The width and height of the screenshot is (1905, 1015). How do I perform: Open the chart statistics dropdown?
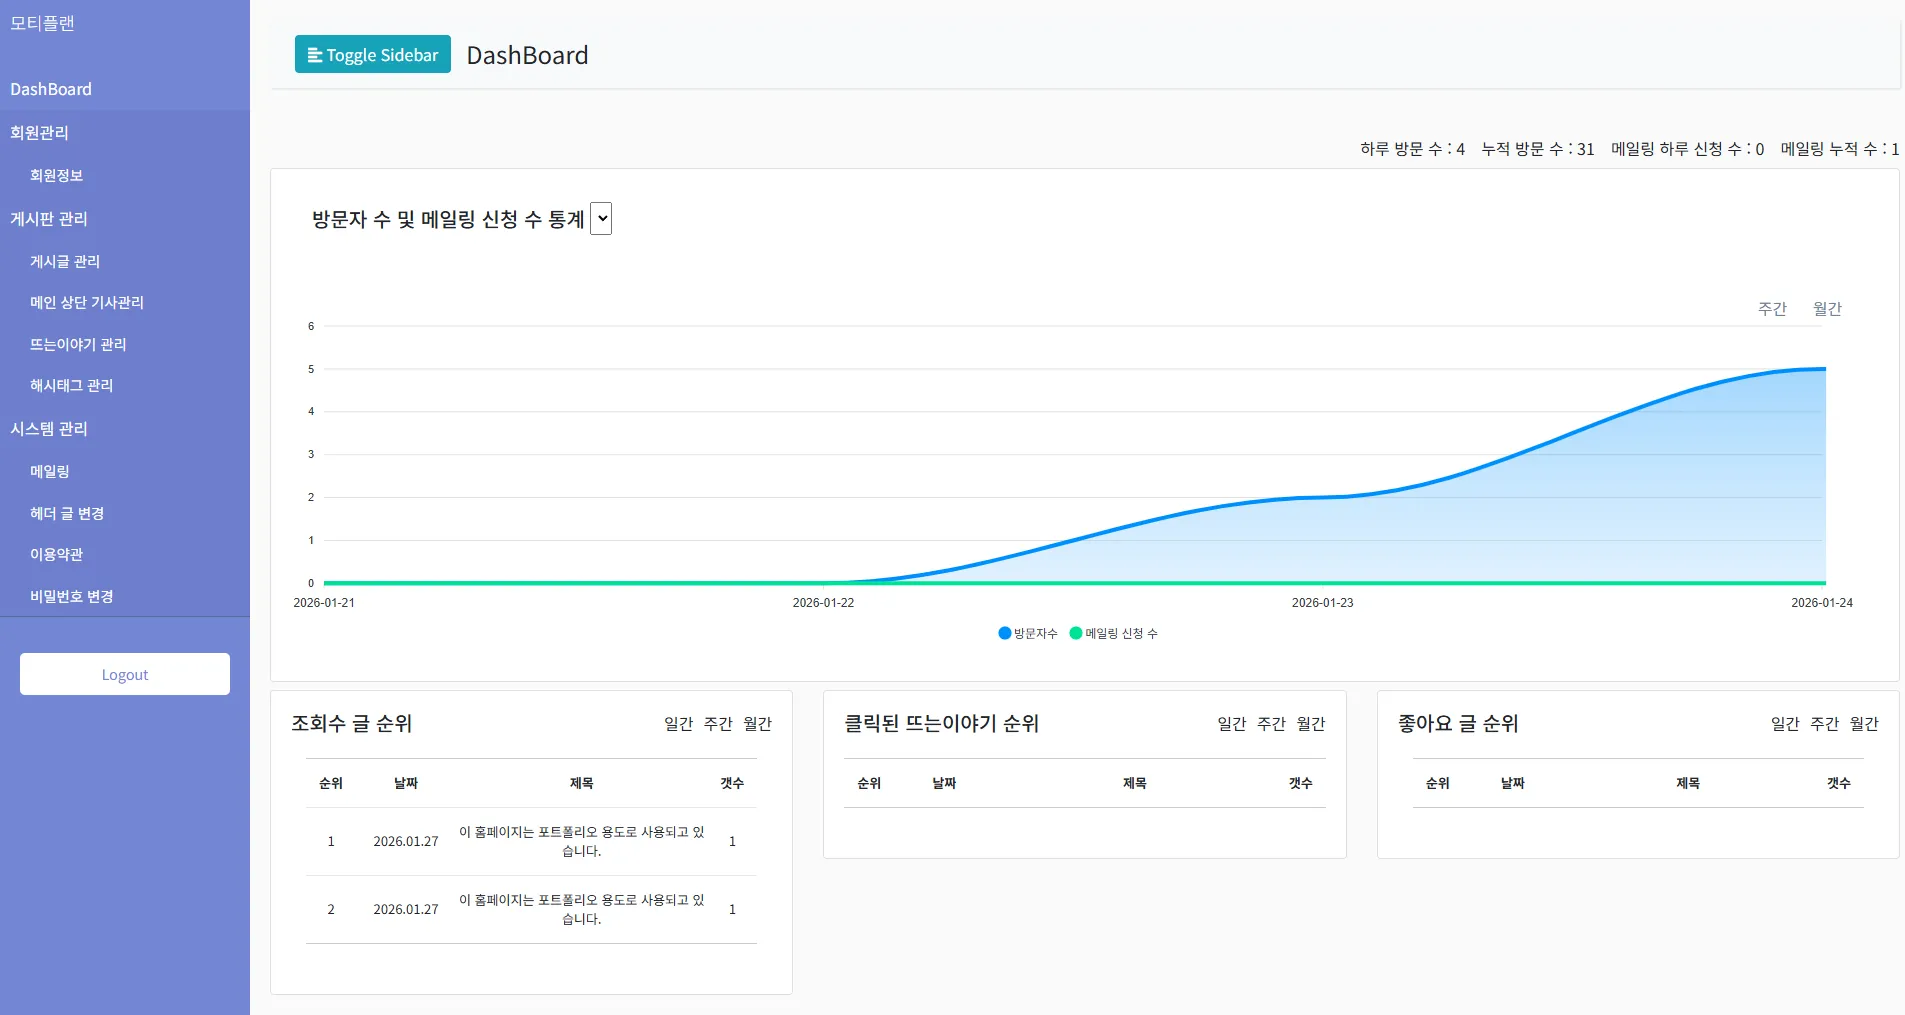601,218
